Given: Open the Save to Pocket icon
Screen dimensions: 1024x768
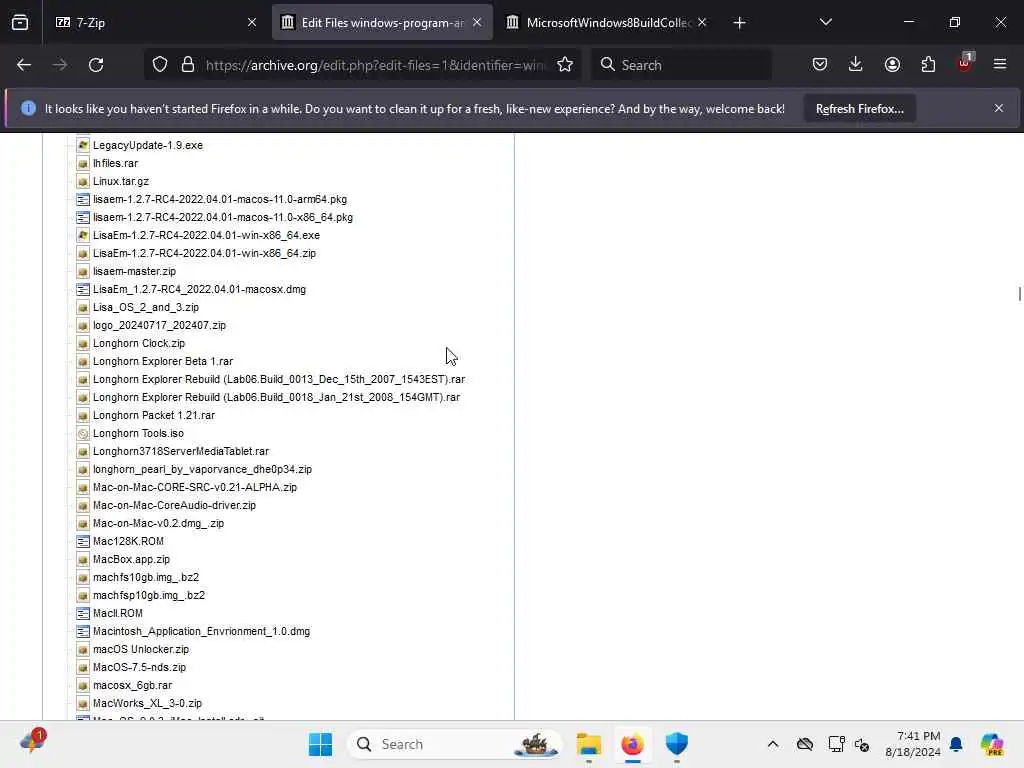Looking at the screenshot, I should (x=820, y=65).
